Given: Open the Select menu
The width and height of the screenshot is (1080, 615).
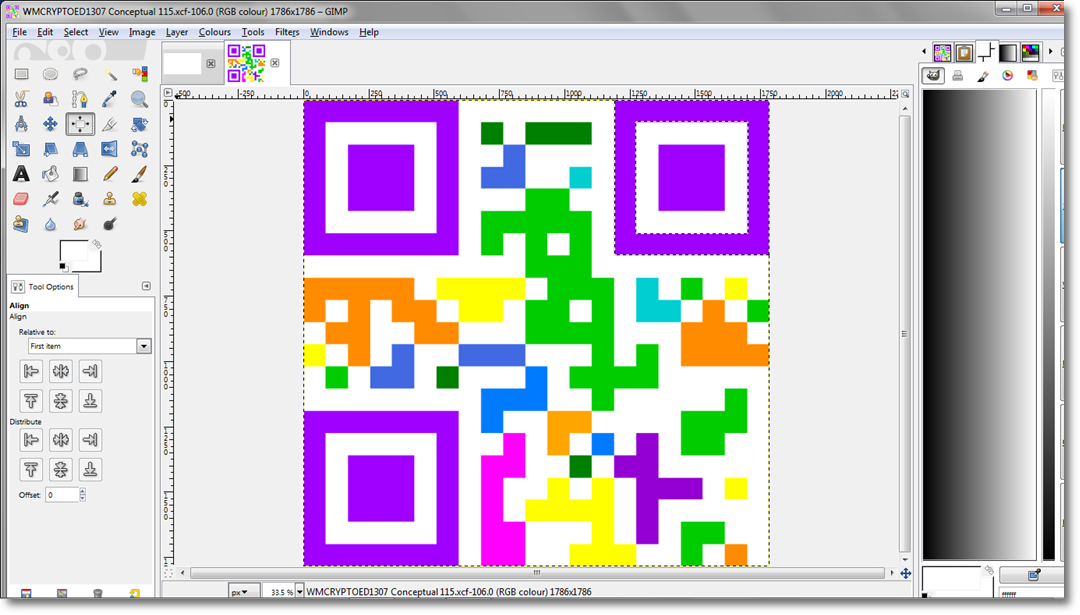Looking at the screenshot, I should pyautogui.click(x=76, y=32).
